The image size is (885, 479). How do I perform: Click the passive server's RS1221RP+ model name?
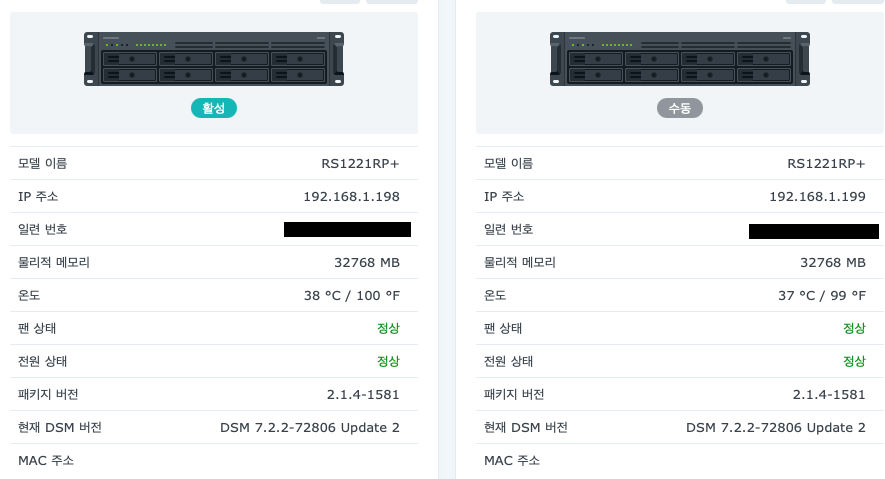(x=826, y=163)
